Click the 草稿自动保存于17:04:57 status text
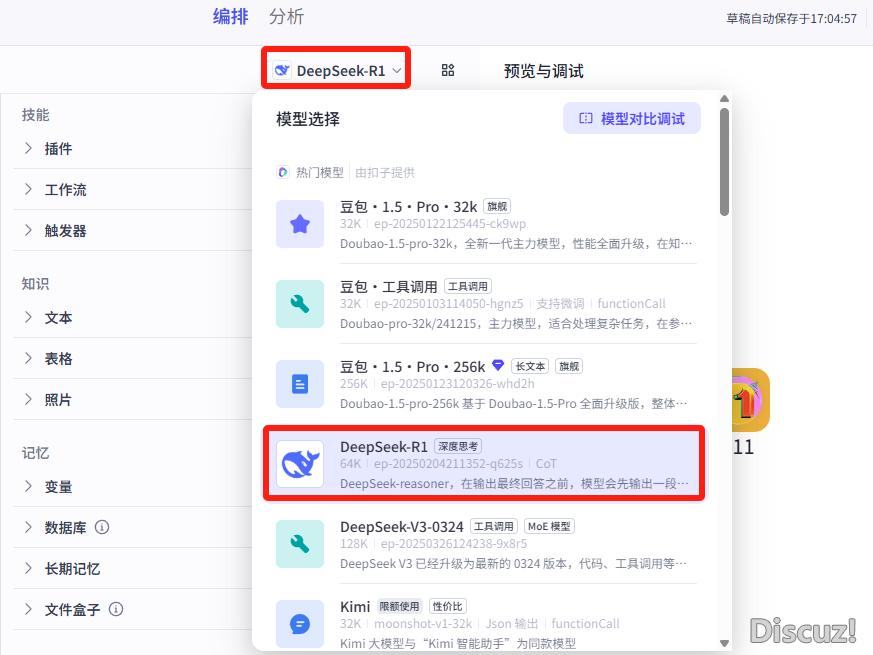 [x=791, y=18]
